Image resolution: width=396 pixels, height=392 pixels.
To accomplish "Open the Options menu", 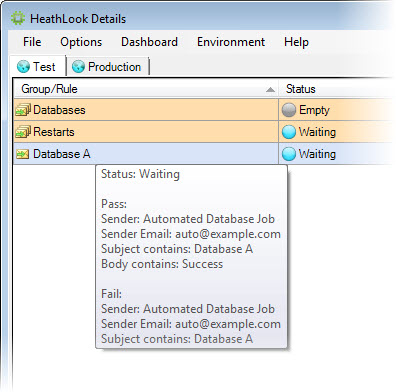I will pos(81,42).
